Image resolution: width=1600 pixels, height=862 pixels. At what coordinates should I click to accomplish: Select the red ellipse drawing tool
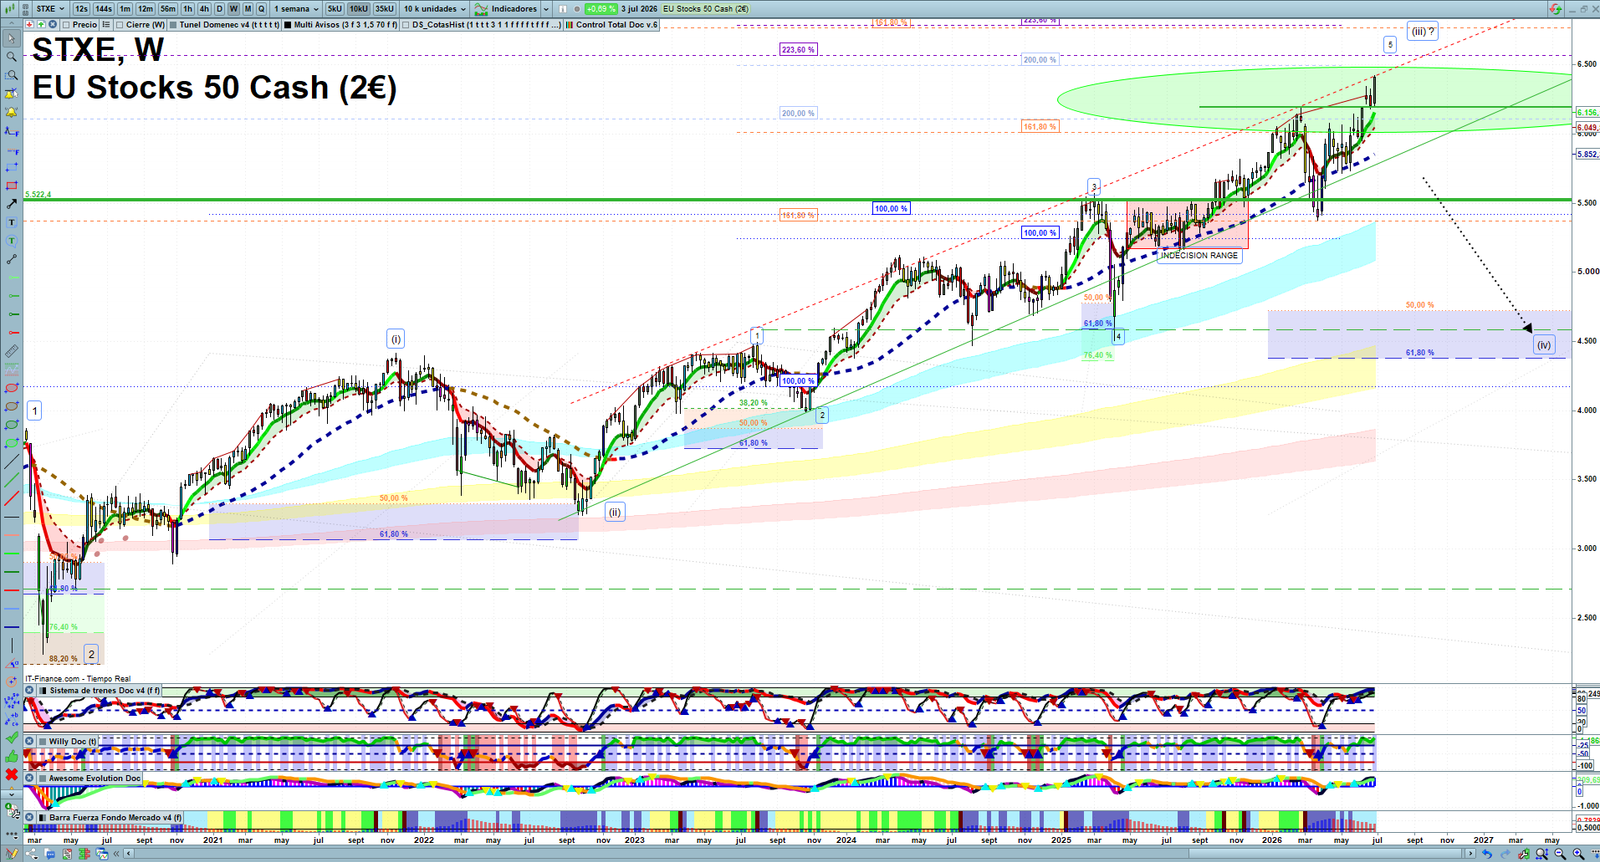(11, 387)
